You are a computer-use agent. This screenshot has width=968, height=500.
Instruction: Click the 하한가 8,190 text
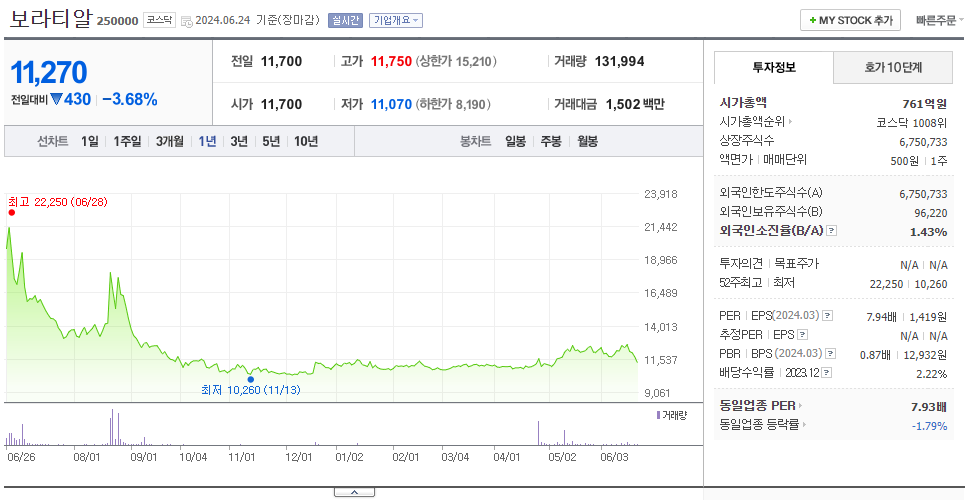[x=453, y=104]
